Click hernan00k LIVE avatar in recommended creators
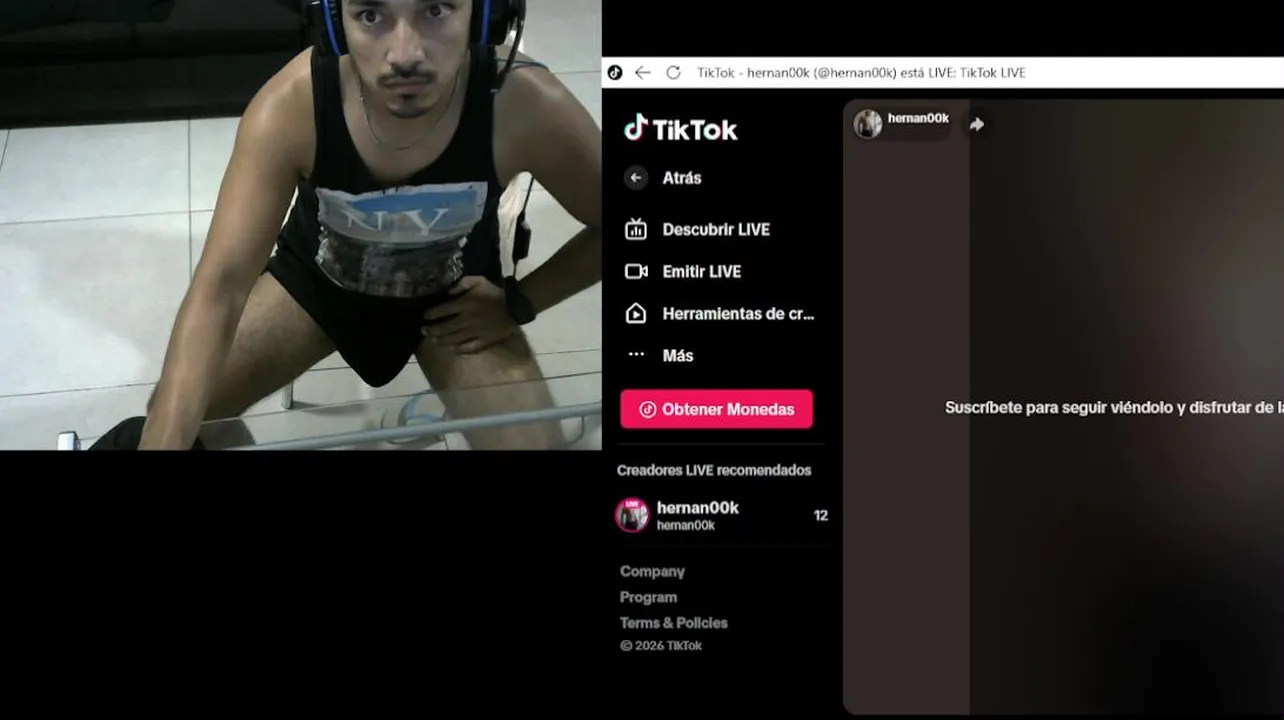This screenshot has height=720, width=1284. [632, 515]
